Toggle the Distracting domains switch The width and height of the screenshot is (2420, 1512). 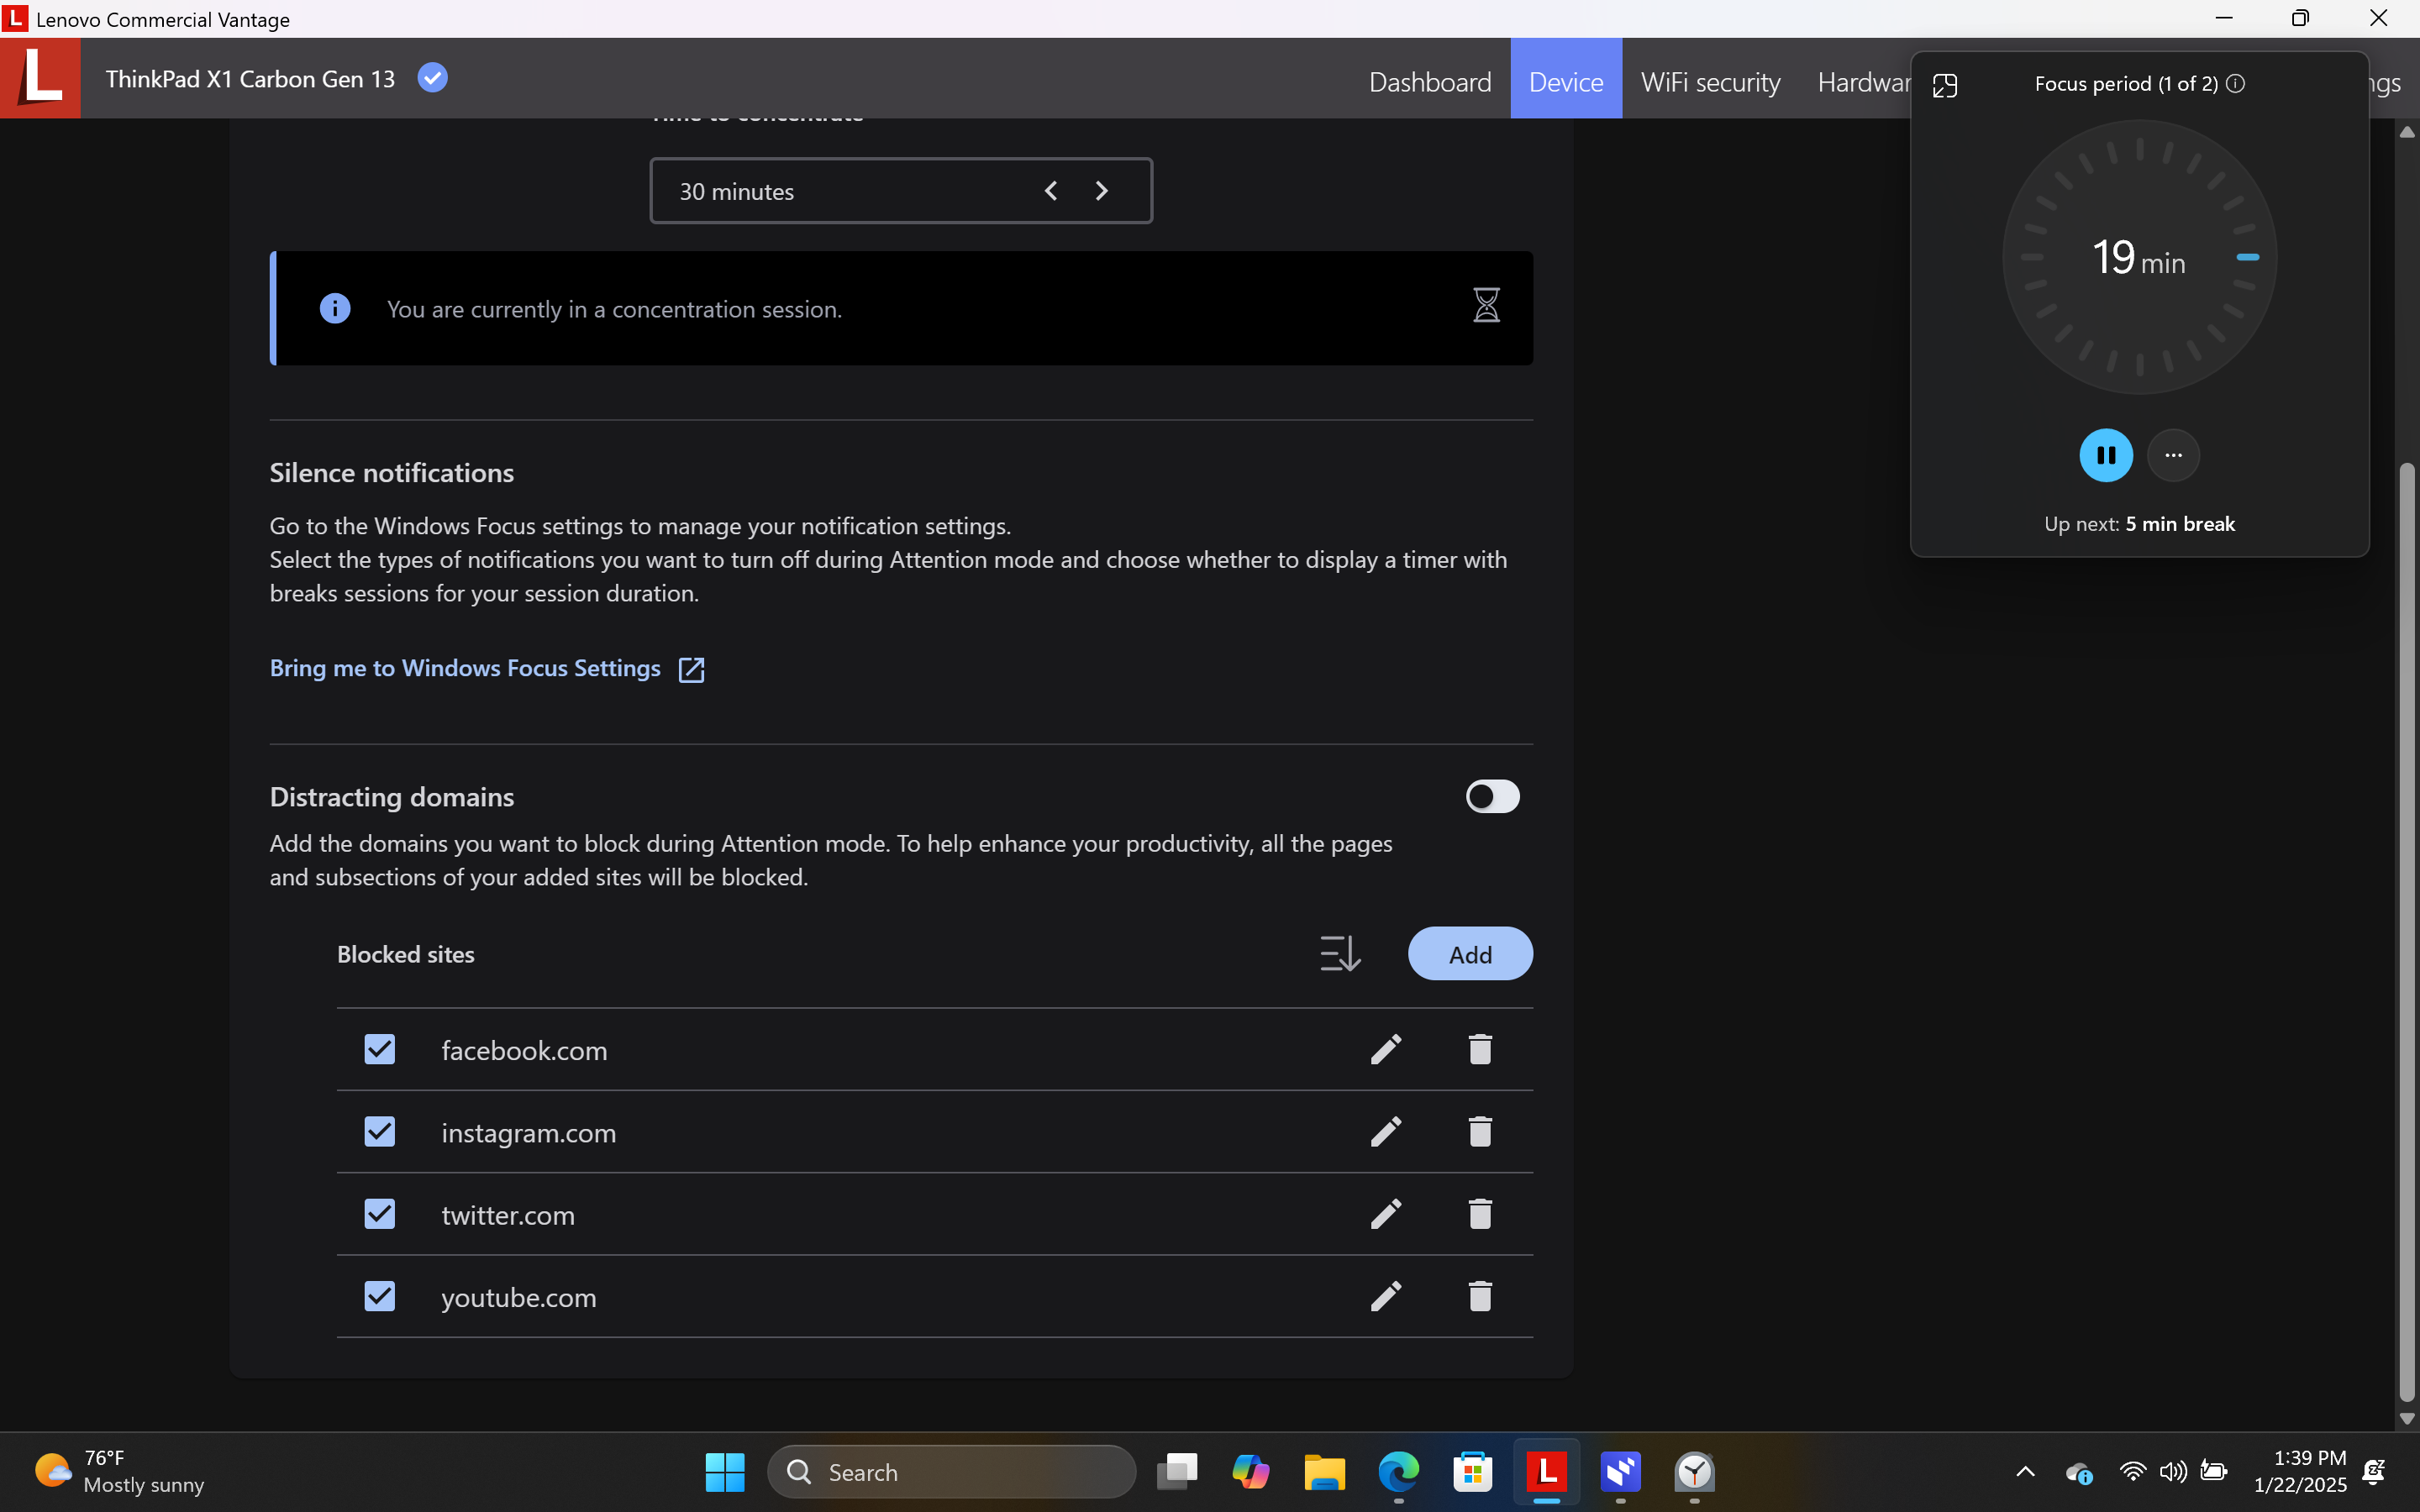(1493, 797)
